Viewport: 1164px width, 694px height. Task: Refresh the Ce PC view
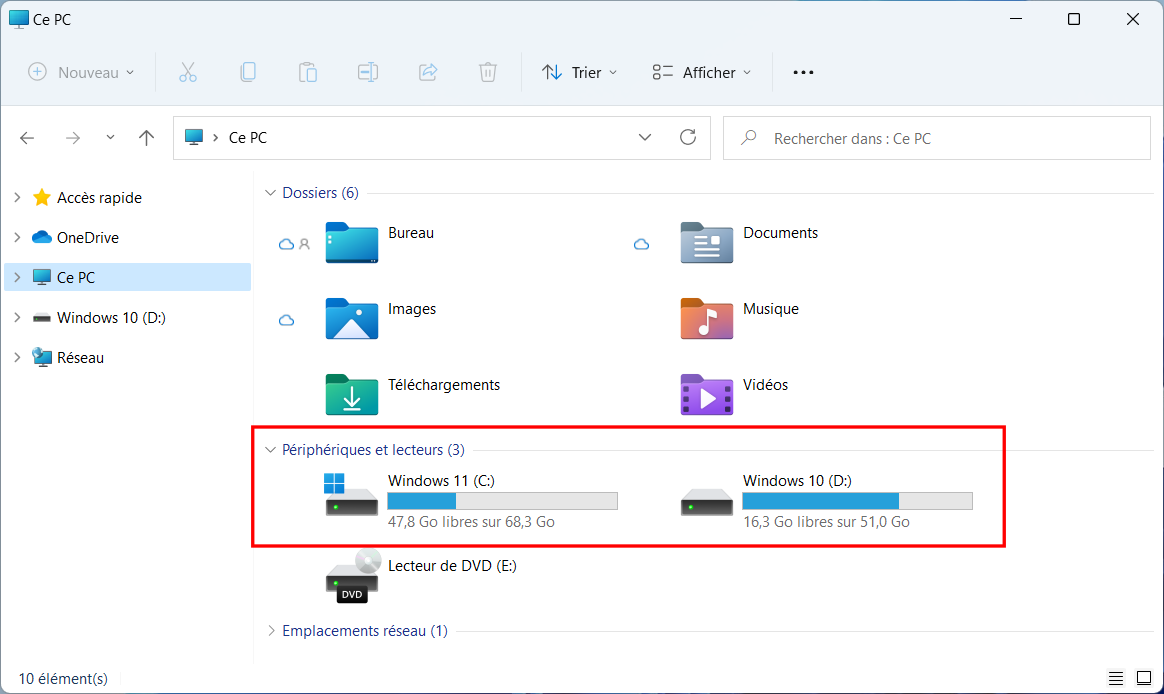coord(688,137)
